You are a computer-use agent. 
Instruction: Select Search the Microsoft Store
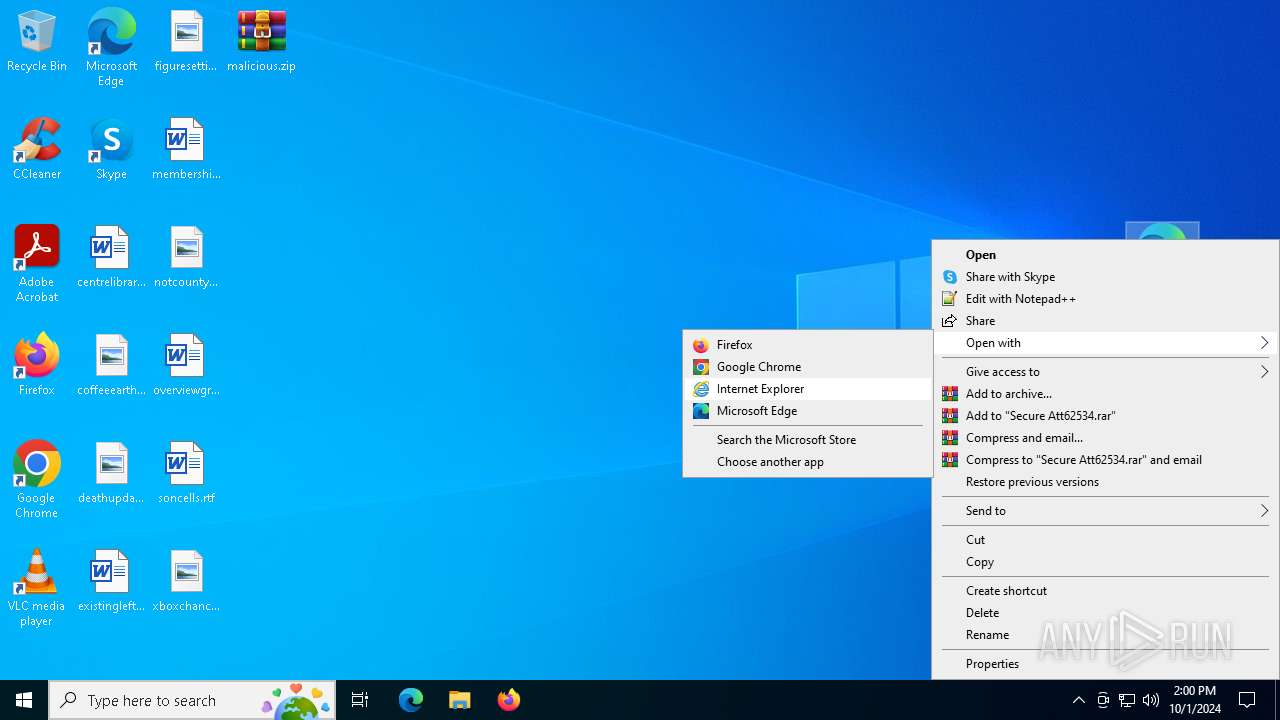pos(808,440)
